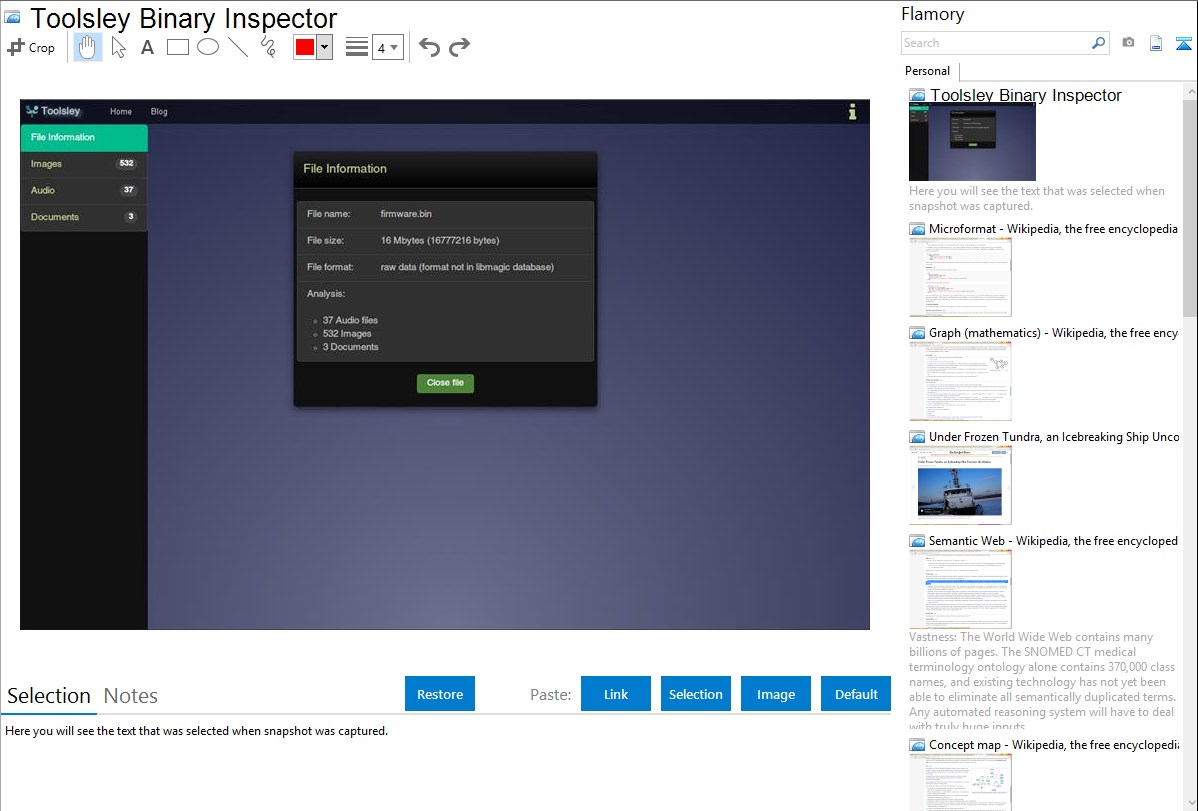Click the red annotation color swatch
Screen dimensions: 1198x811
(305, 47)
